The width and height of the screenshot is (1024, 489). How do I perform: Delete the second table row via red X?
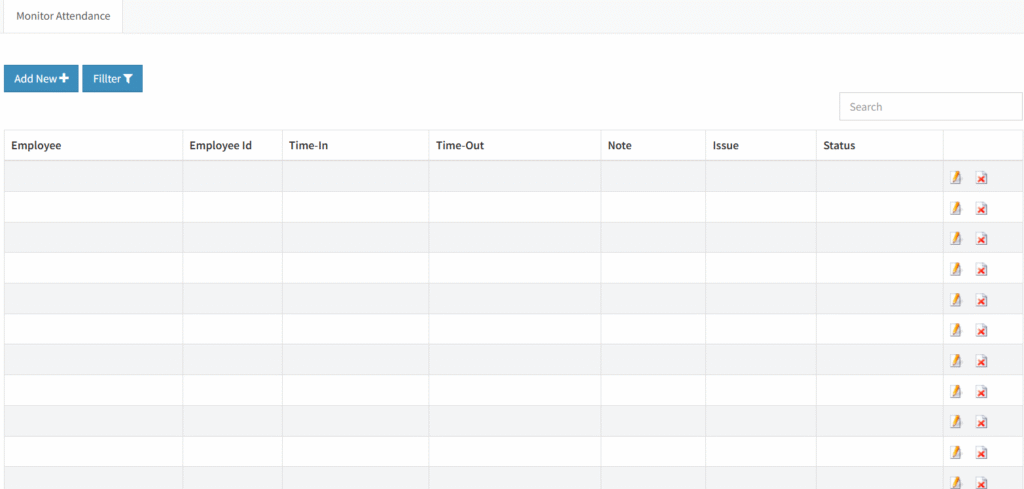tap(981, 208)
